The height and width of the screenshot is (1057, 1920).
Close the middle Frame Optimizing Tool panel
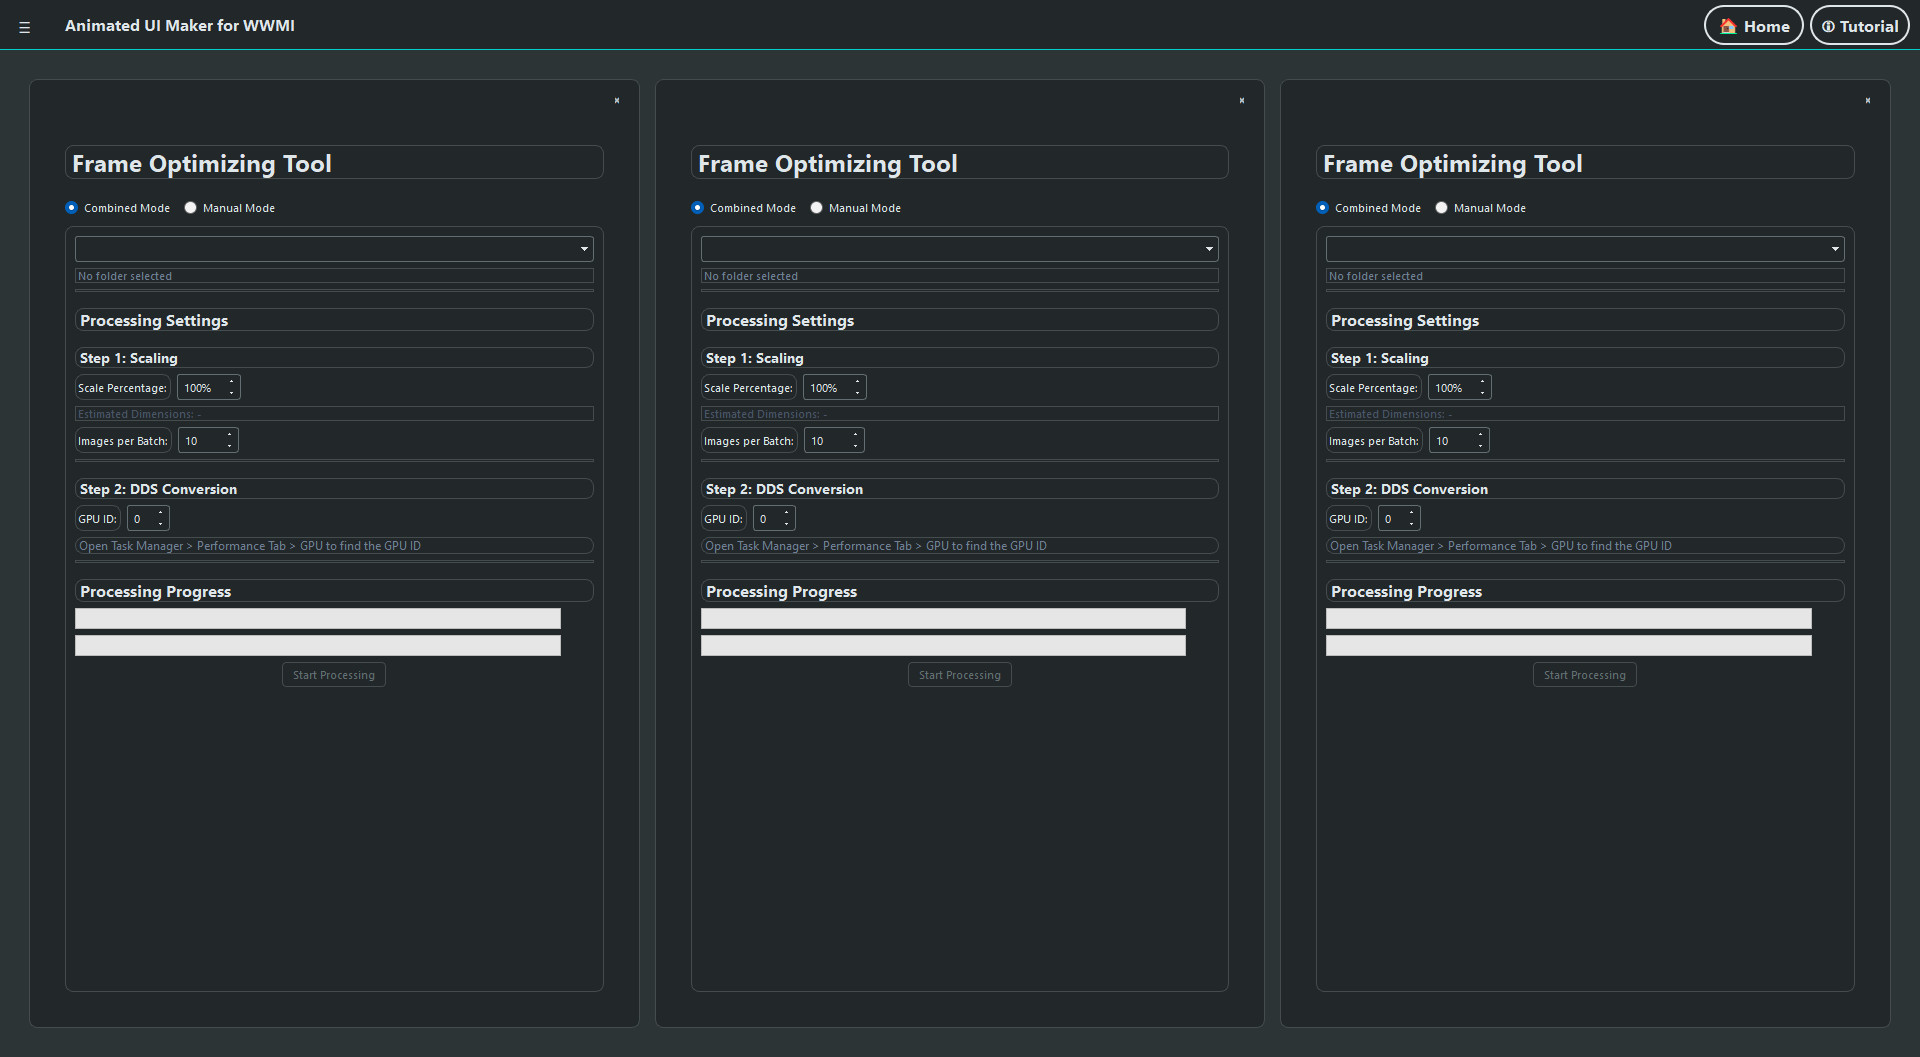coord(1242,100)
